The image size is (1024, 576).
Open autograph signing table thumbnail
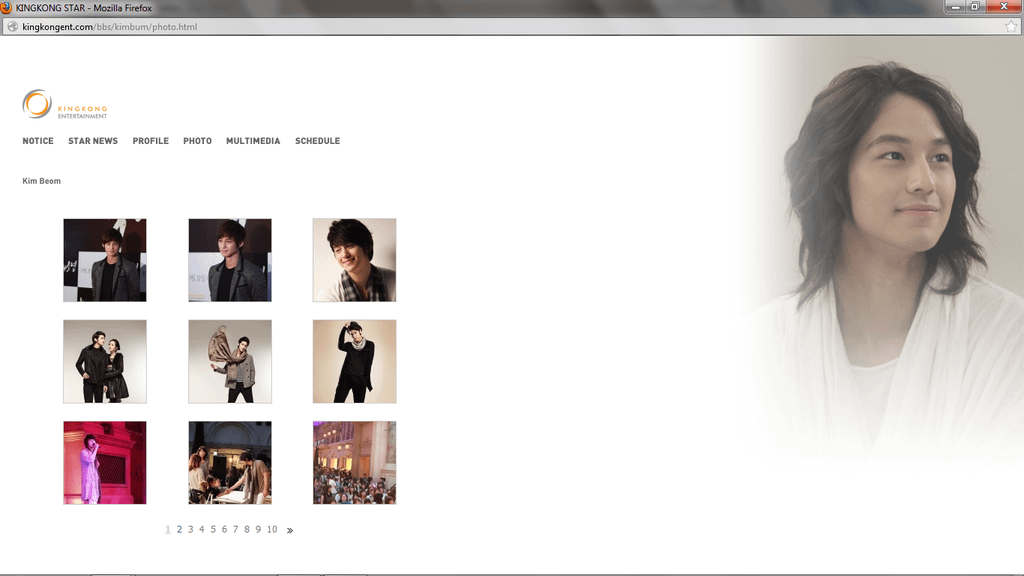pyautogui.click(x=230, y=462)
